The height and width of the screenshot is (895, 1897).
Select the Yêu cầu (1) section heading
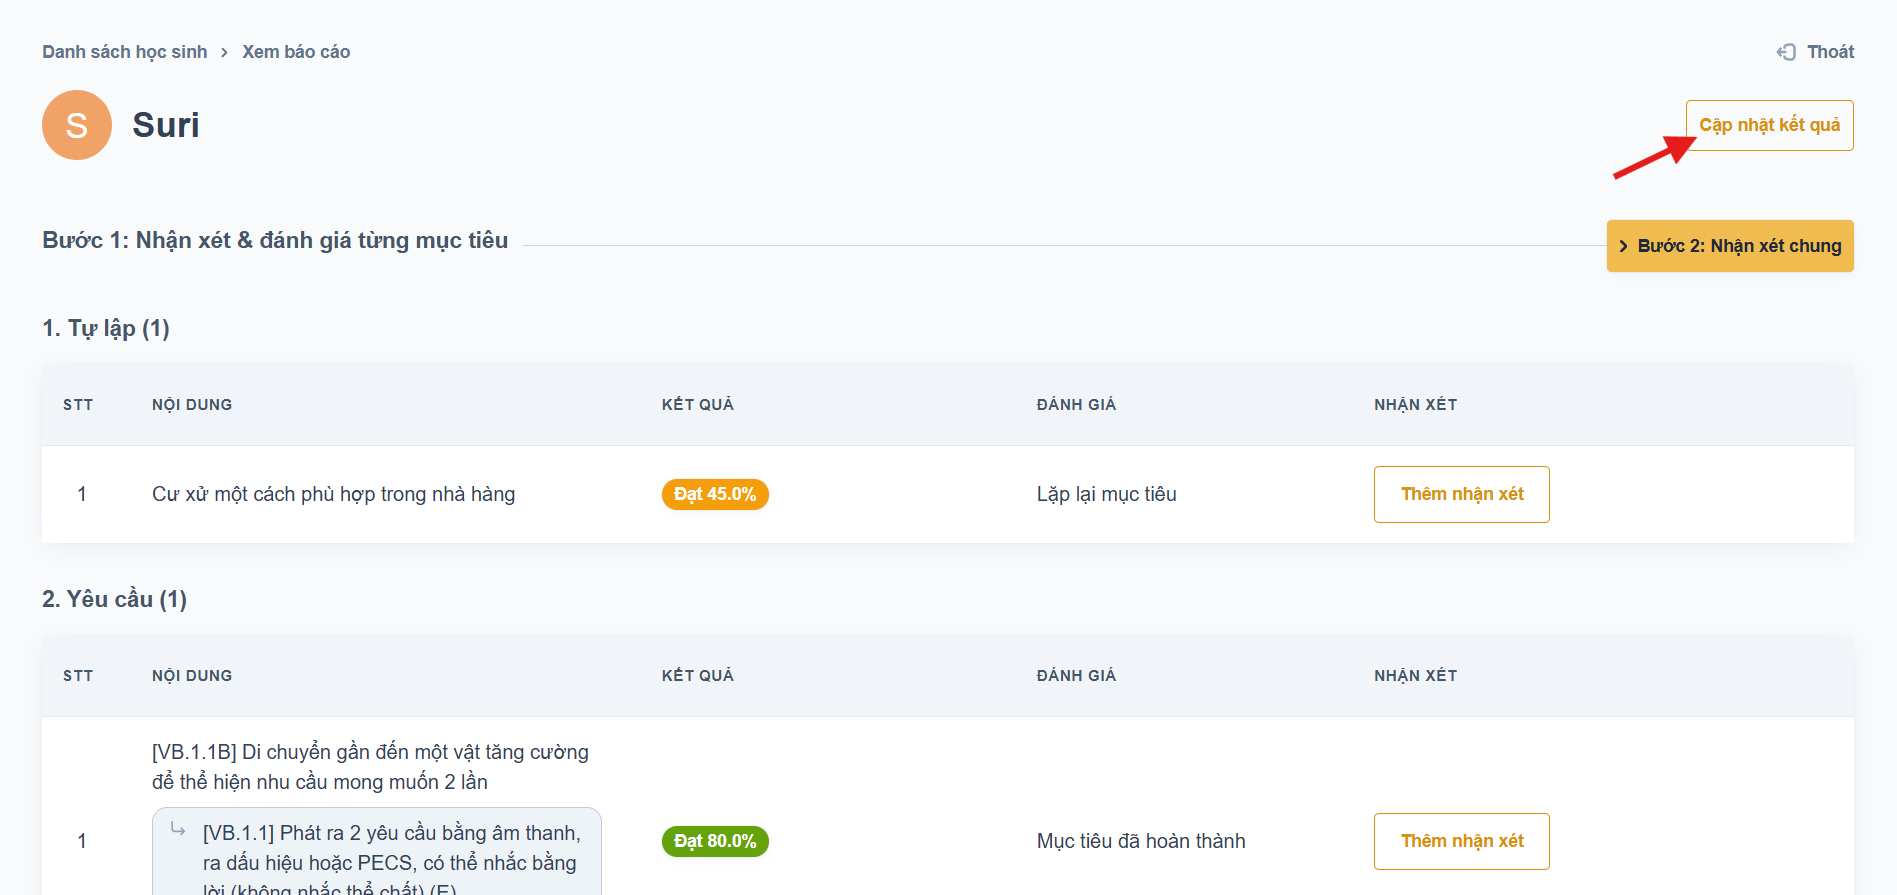114,599
